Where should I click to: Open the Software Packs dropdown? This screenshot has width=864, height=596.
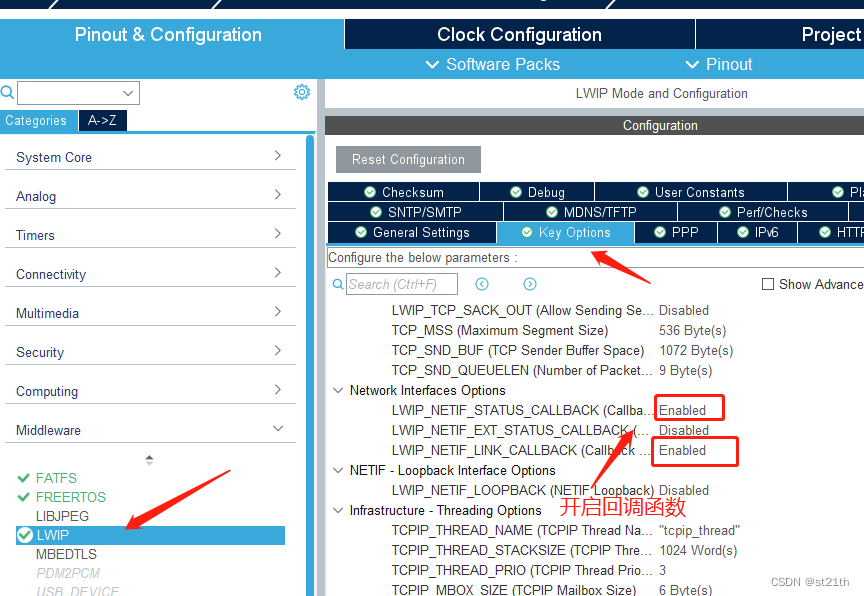click(x=492, y=64)
